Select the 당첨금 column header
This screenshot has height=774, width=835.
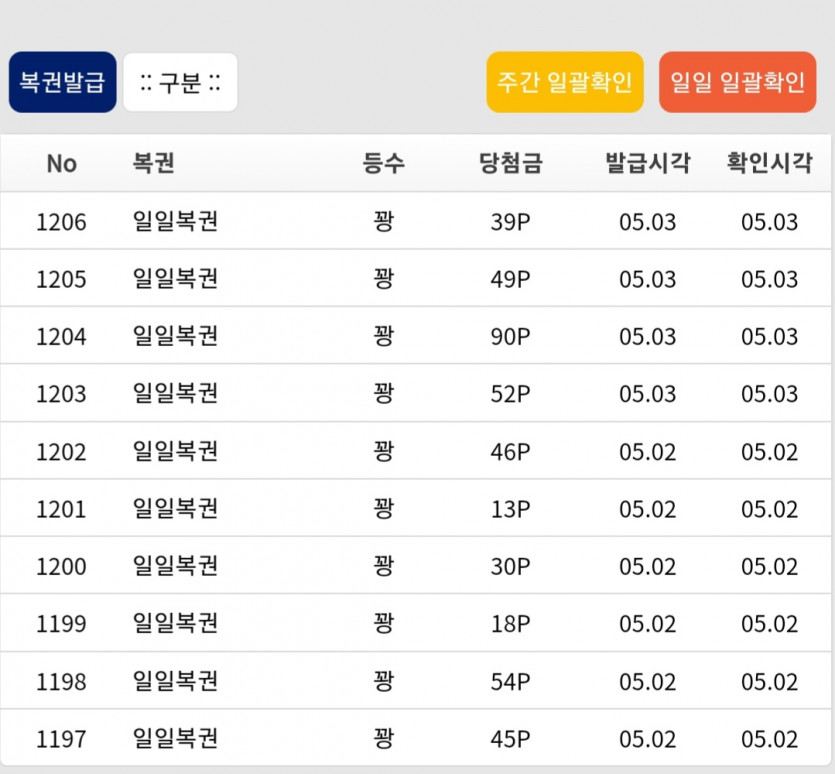(x=510, y=163)
